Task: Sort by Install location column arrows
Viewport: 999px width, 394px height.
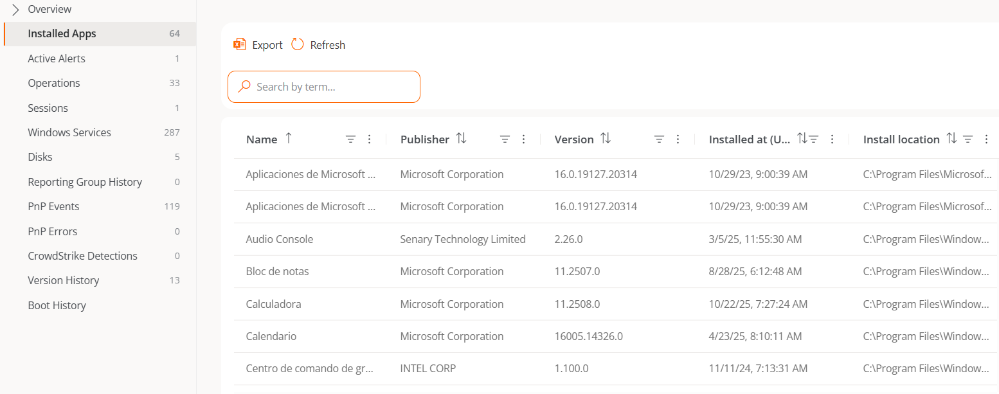Action: point(951,138)
